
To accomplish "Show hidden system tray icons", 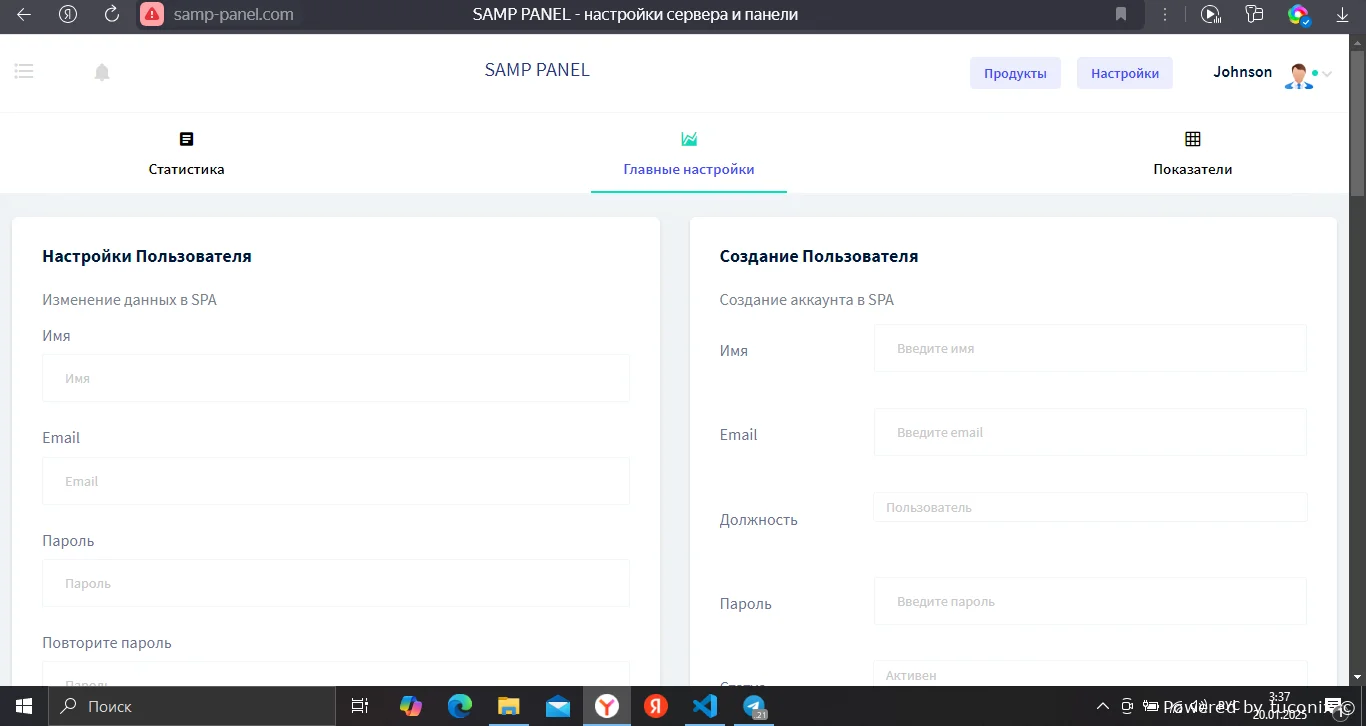I will coord(1103,705).
